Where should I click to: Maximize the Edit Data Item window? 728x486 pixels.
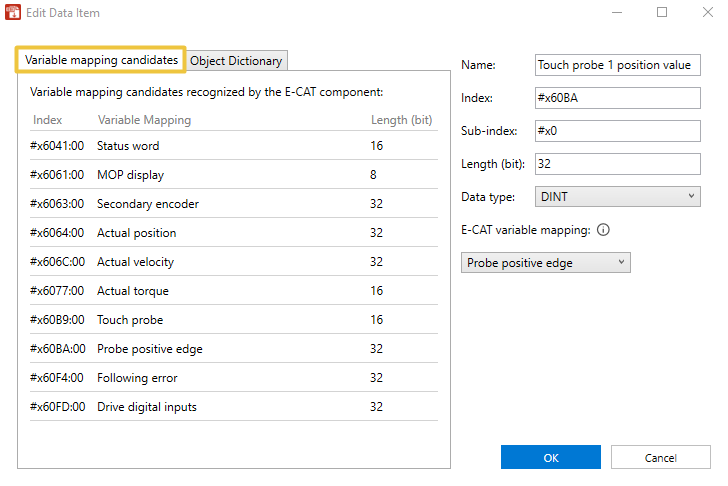point(661,13)
